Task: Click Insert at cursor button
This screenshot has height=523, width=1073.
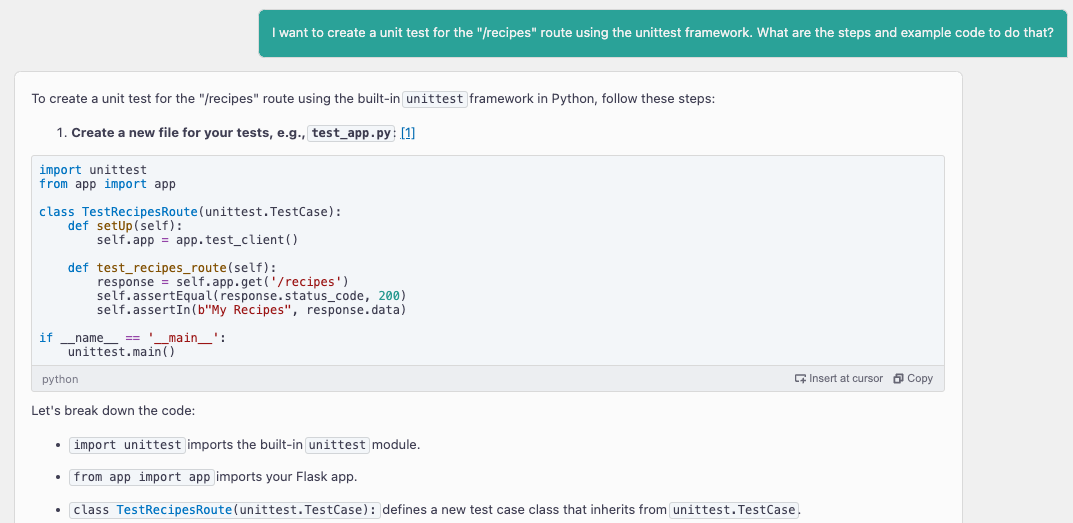Action: click(x=838, y=379)
